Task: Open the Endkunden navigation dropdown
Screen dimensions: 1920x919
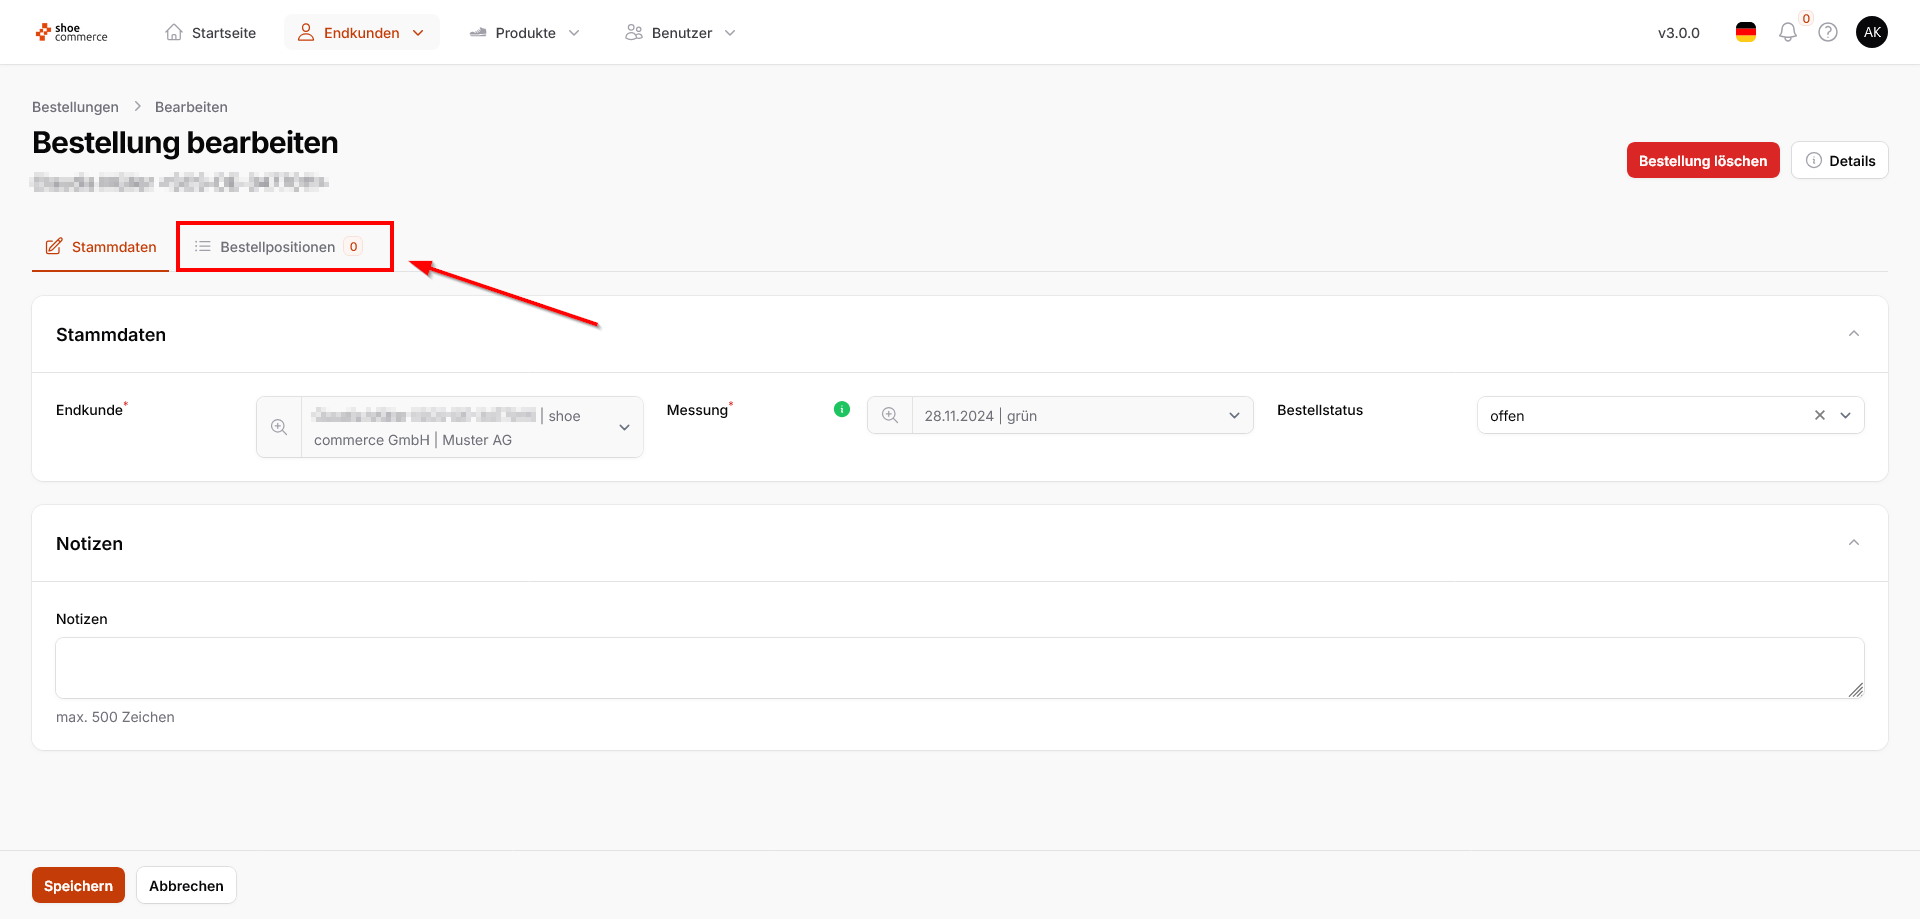Action: [362, 33]
